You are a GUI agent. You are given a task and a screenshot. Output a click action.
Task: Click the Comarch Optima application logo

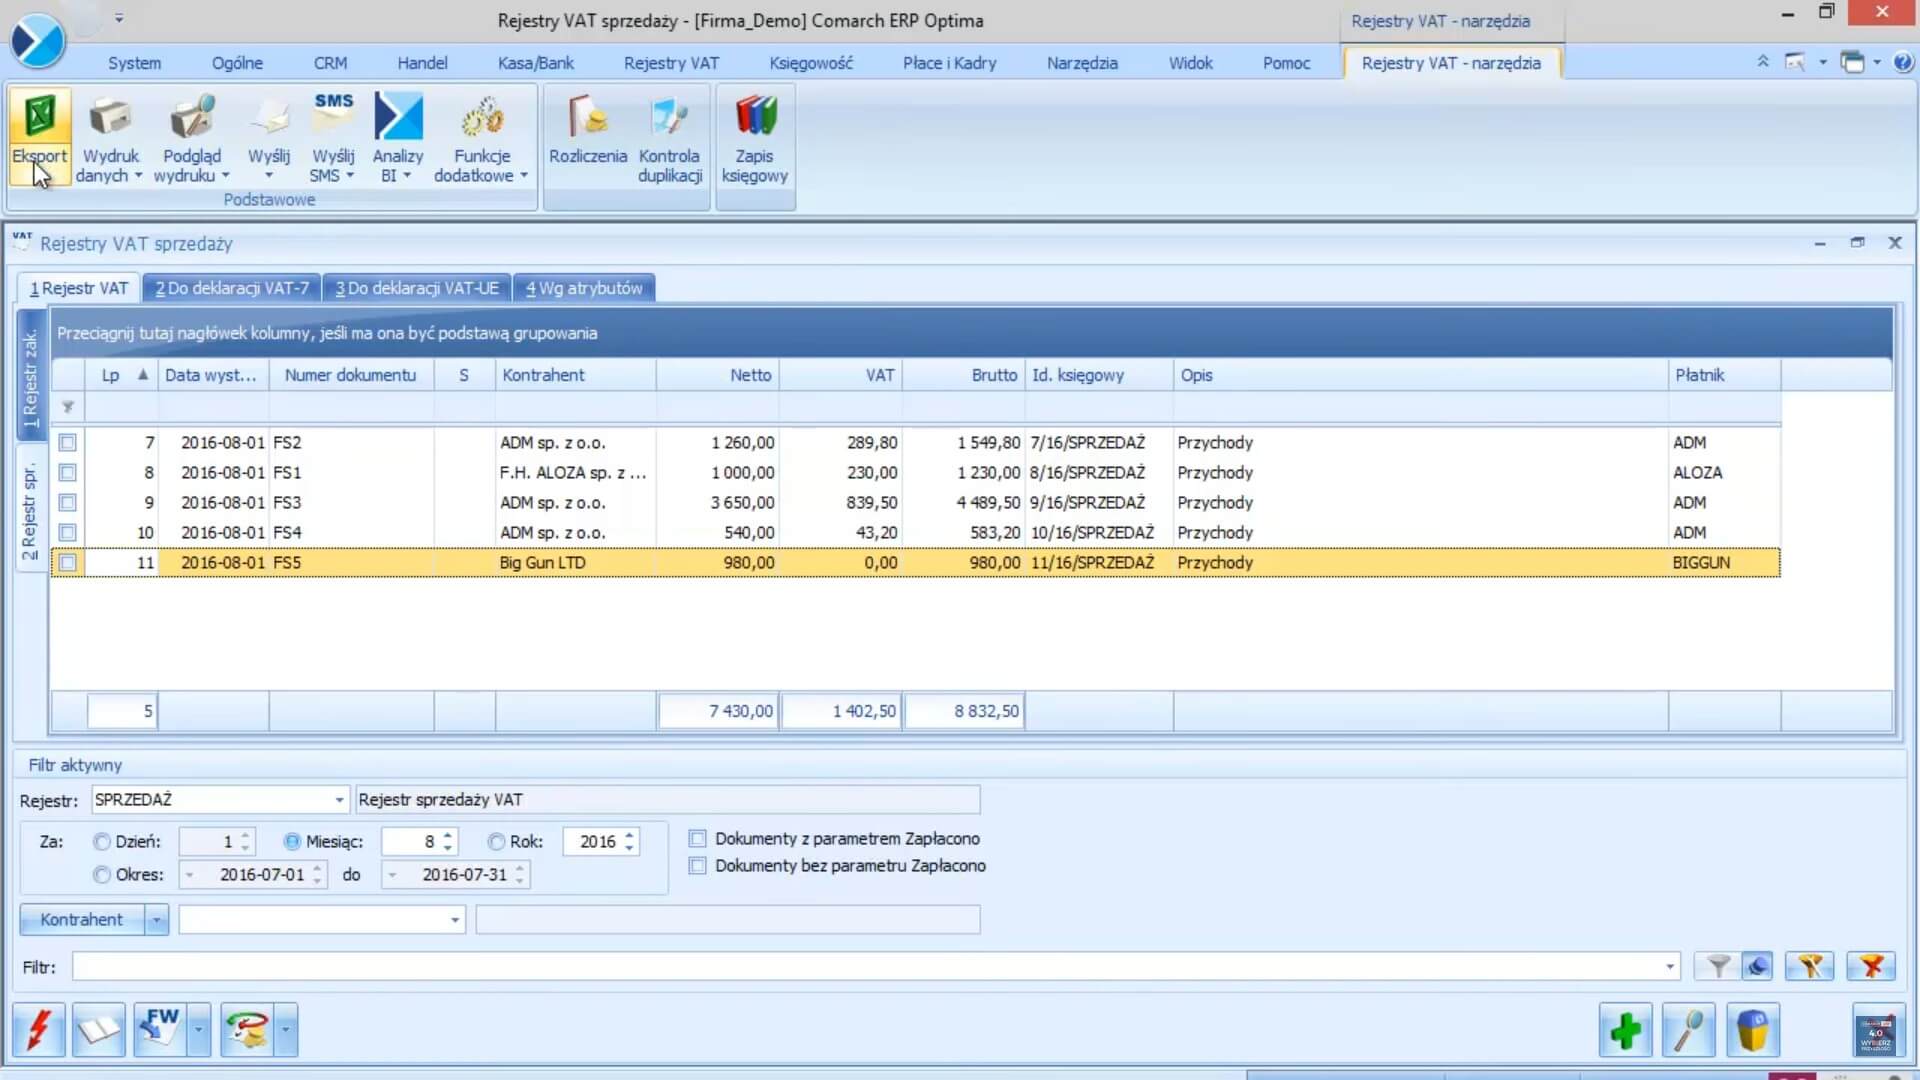(x=38, y=40)
